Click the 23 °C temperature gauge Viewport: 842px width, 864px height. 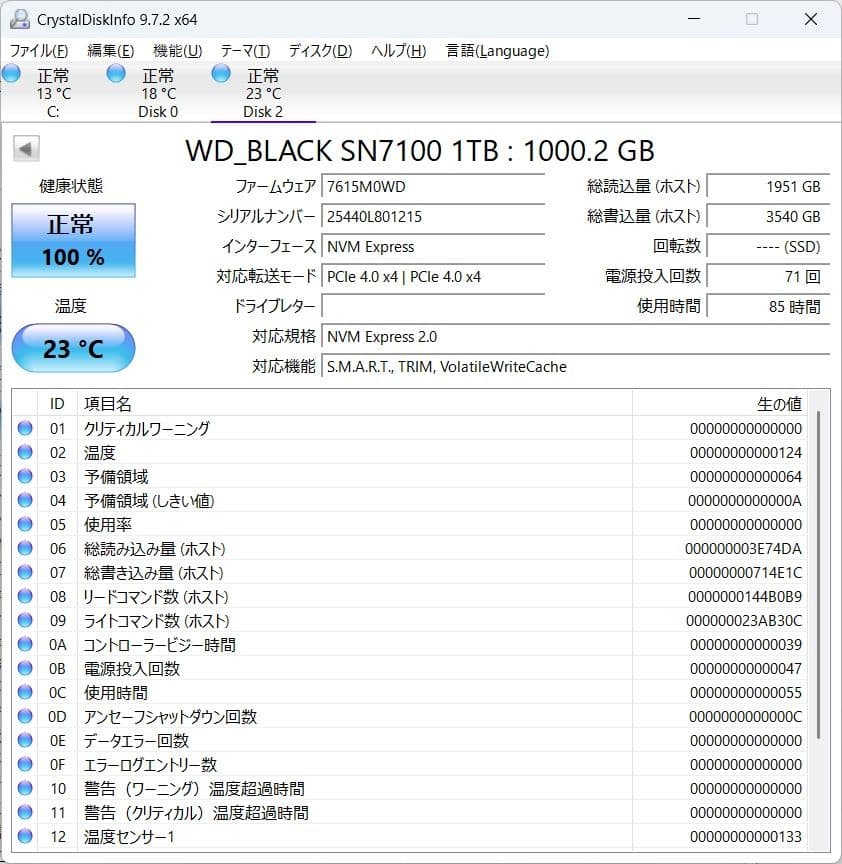coord(72,348)
